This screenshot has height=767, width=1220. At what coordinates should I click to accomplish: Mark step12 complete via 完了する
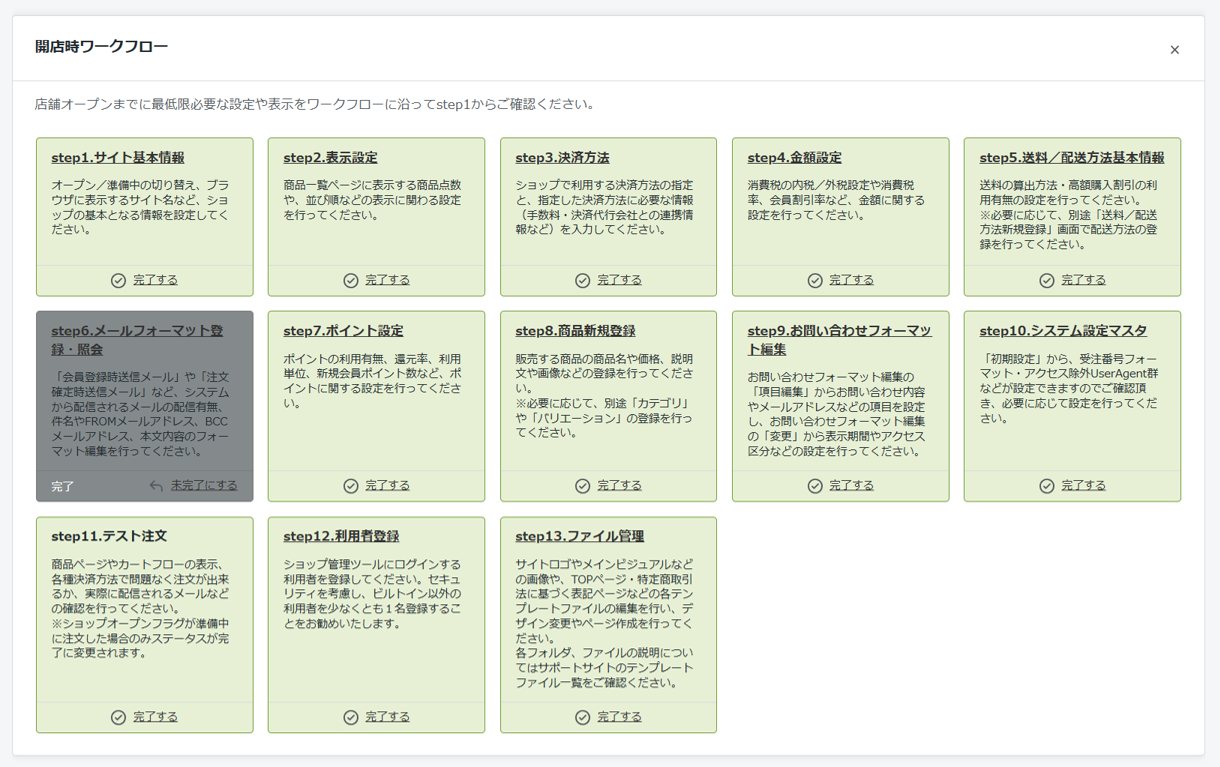pyautogui.click(x=387, y=717)
